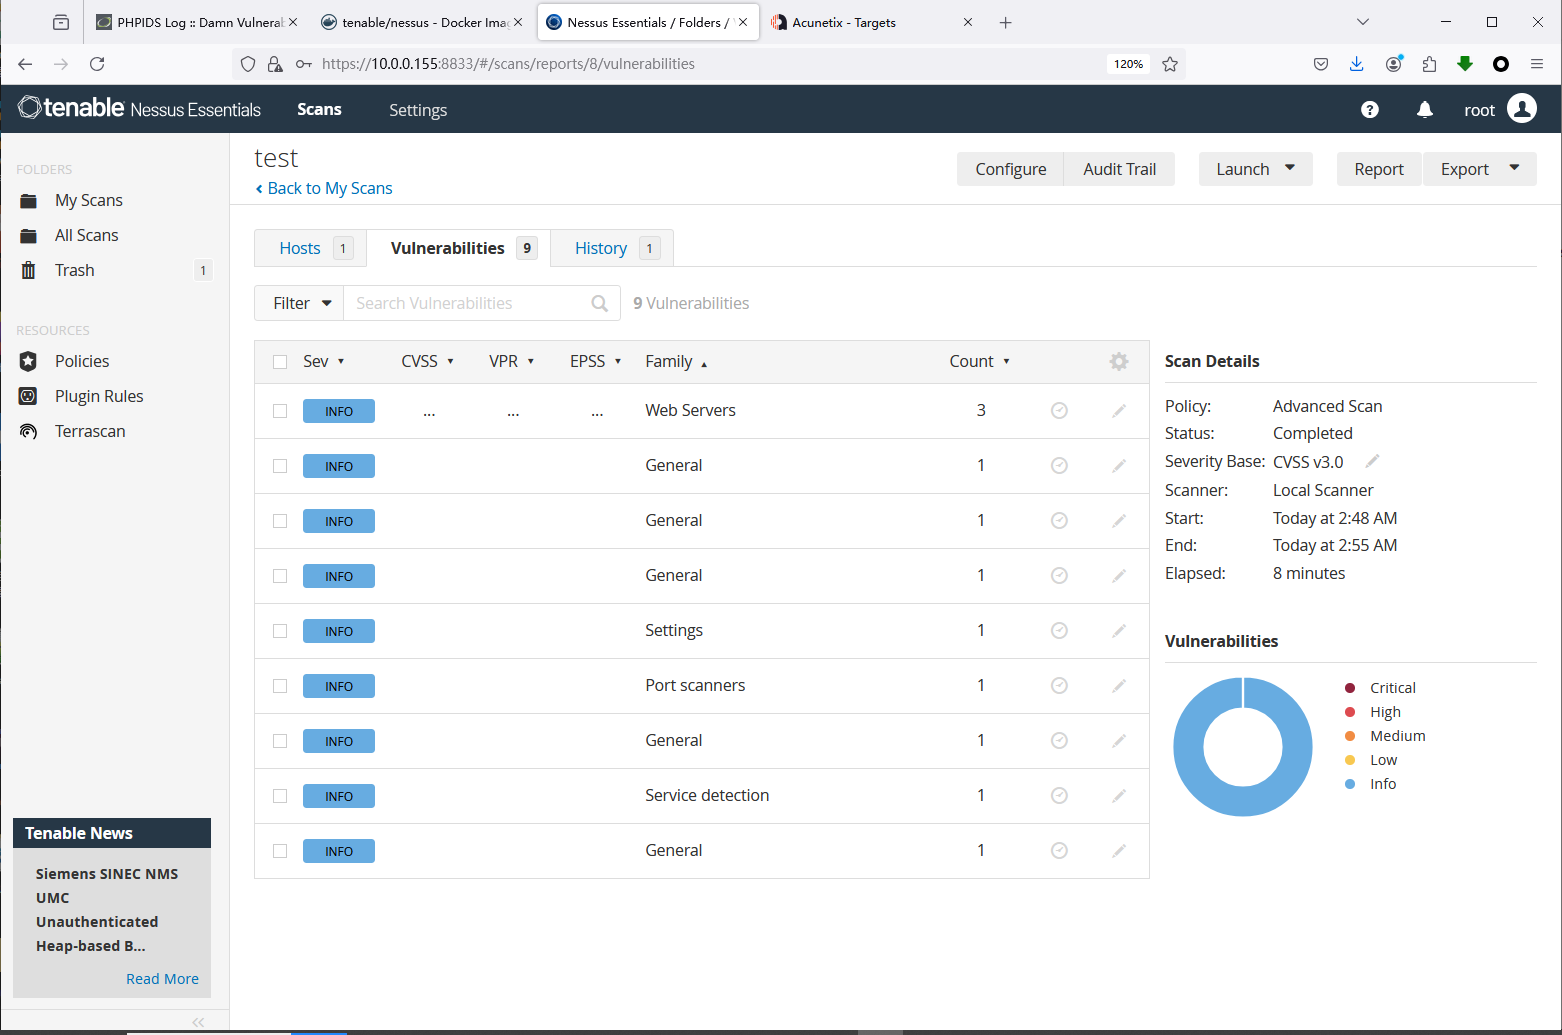The image size is (1562, 1035).
Task: Click clock icon in Port scanners row
Action: click(1059, 685)
